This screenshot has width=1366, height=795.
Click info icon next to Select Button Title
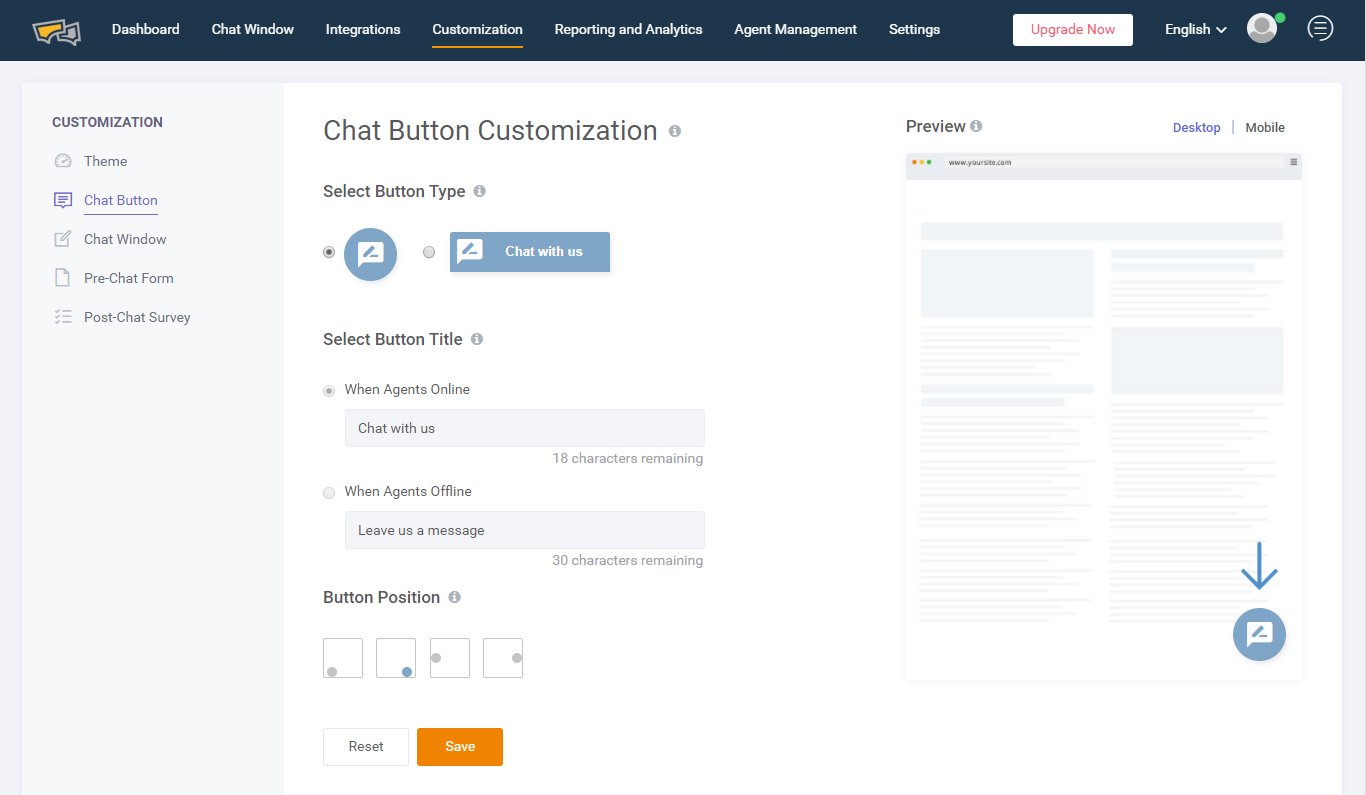coord(477,339)
